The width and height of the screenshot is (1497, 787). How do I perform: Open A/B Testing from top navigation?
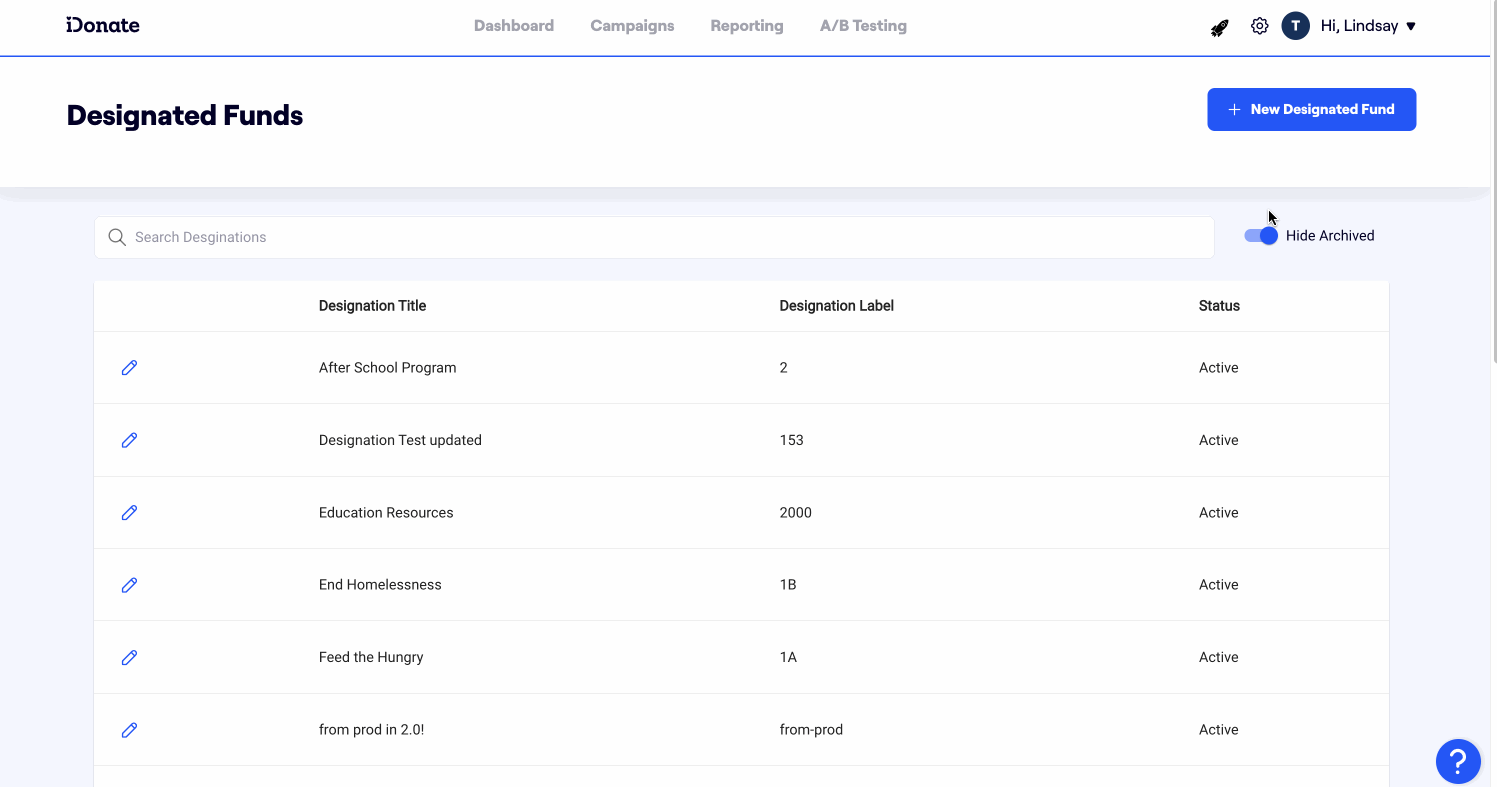coord(863,26)
